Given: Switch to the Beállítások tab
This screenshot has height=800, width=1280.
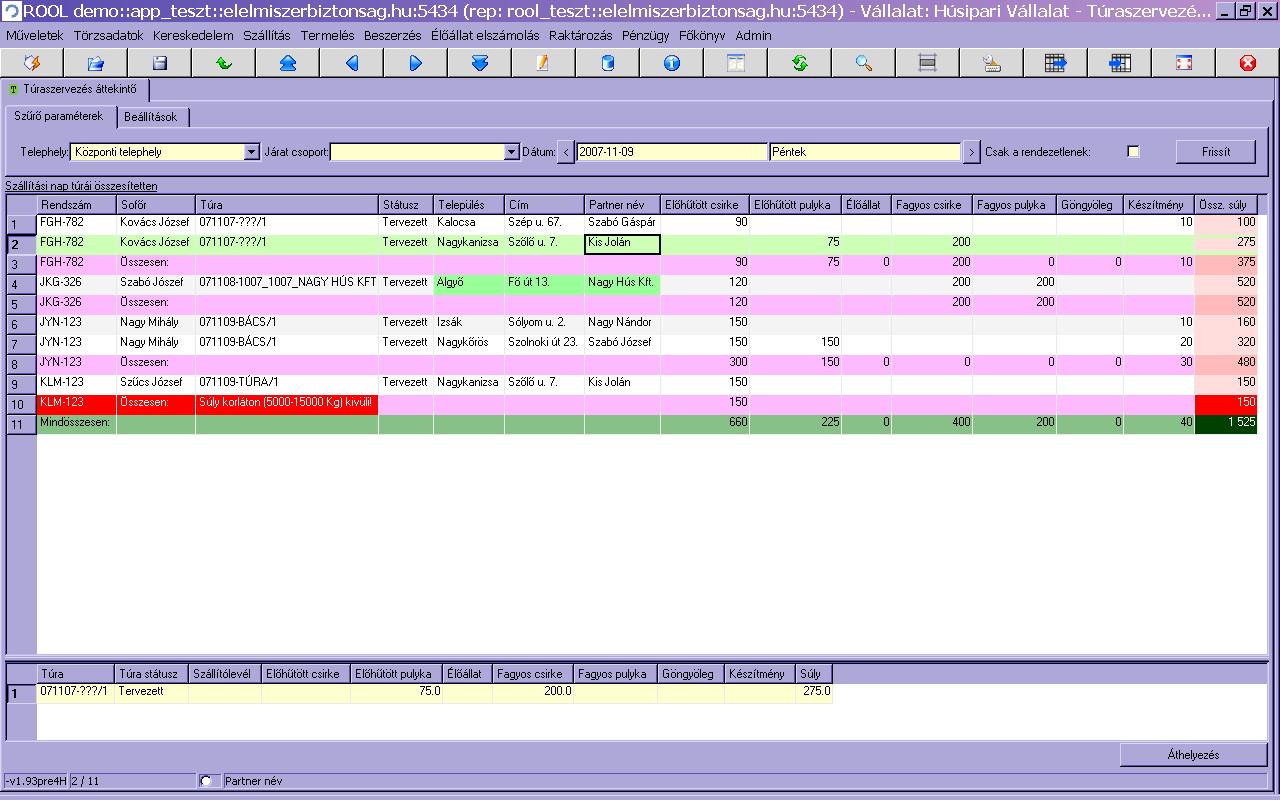Looking at the screenshot, I should [151, 117].
